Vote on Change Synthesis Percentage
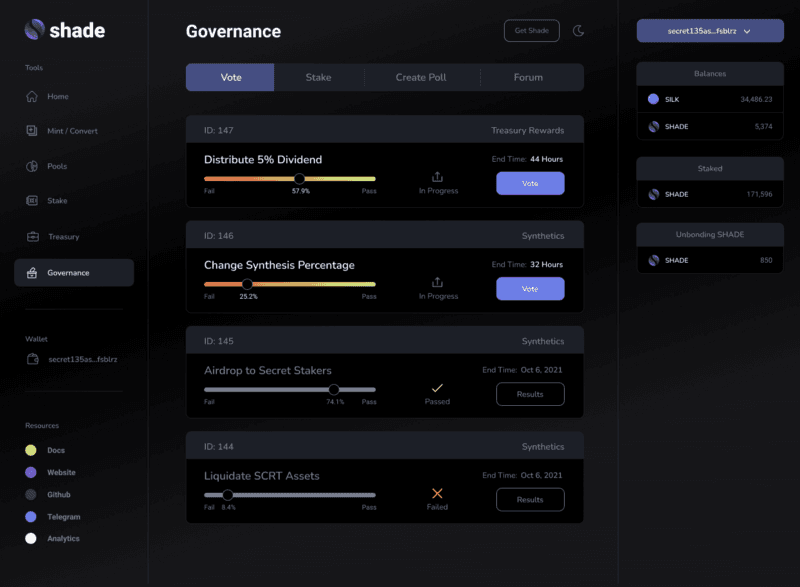This screenshot has height=587, width=800. coord(530,289)
